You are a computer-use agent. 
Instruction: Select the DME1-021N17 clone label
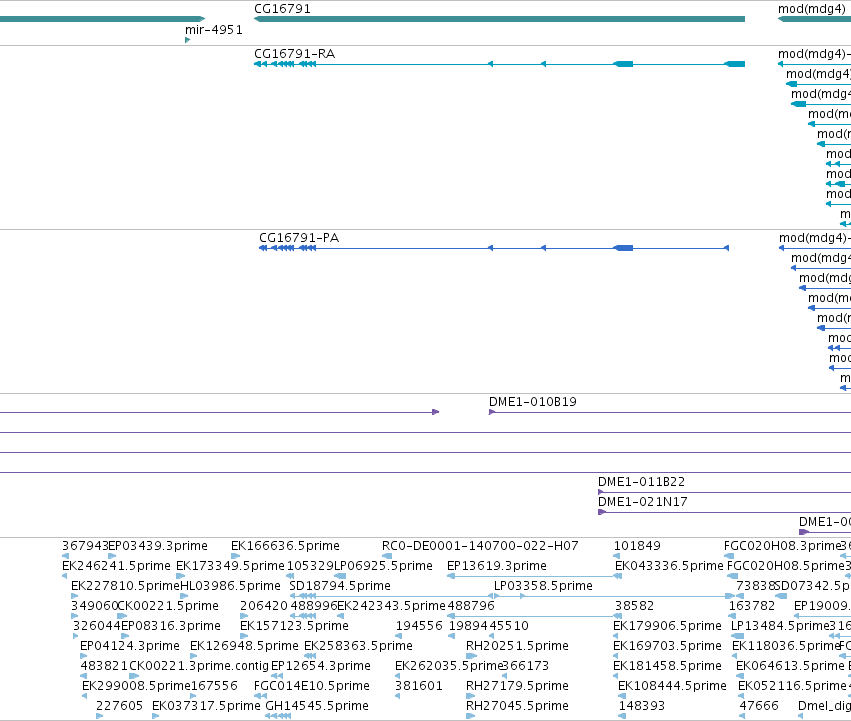click(643, 502)
